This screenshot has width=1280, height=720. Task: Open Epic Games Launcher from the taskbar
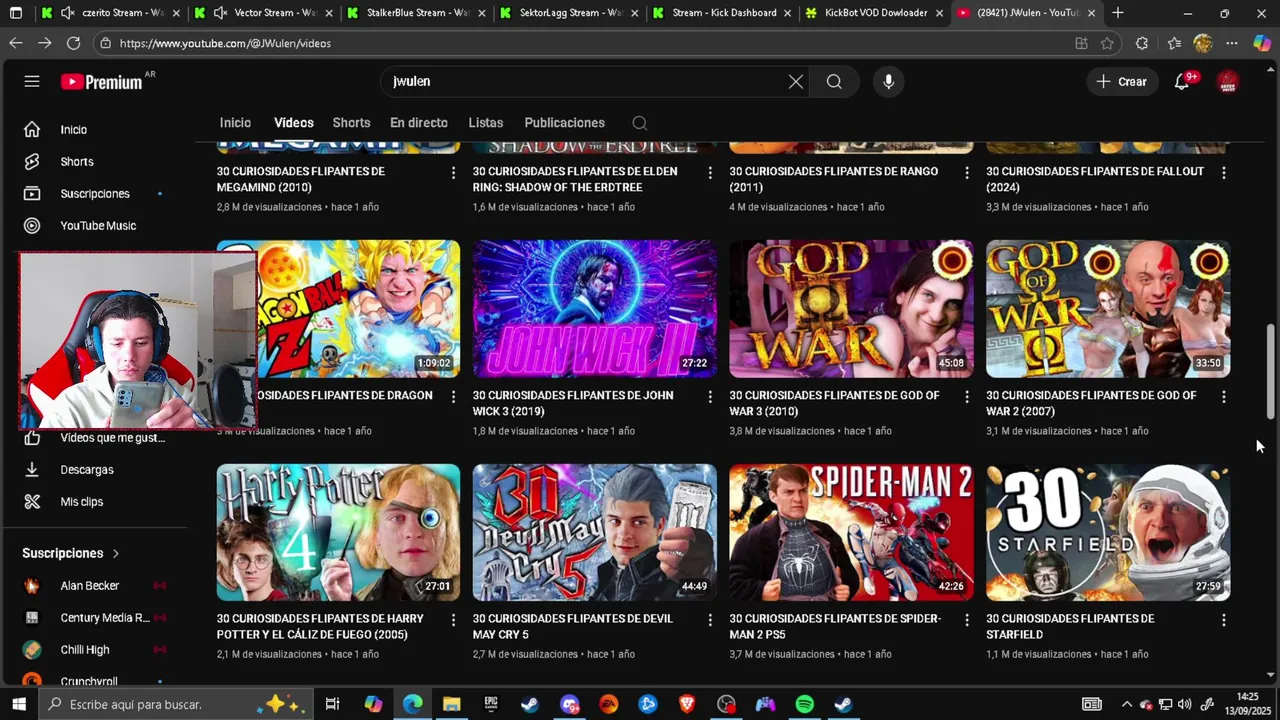pos(491,704)
